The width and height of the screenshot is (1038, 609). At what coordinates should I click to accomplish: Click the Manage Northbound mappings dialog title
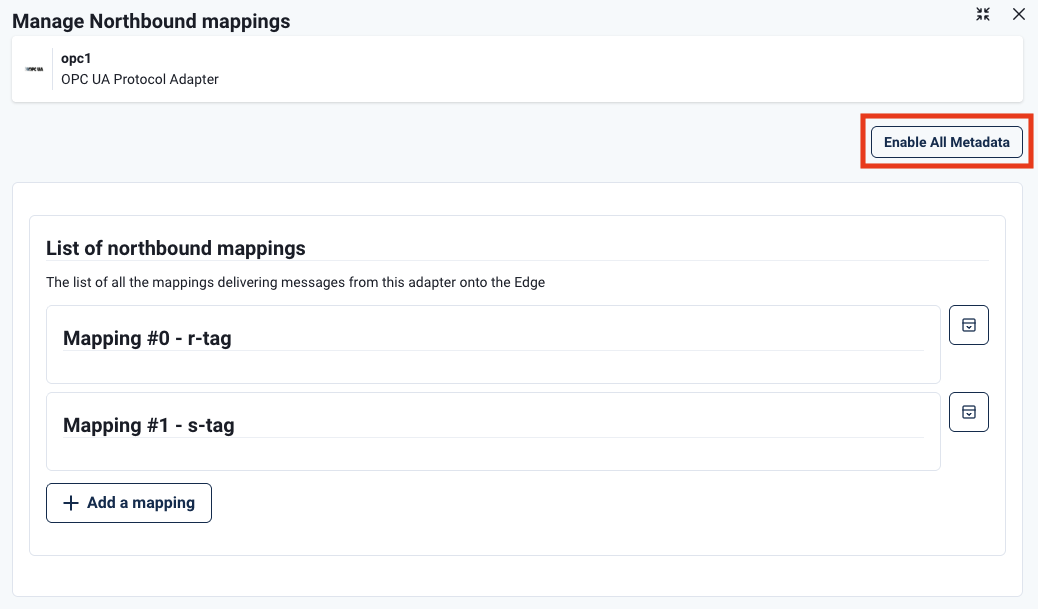point(151,21)
